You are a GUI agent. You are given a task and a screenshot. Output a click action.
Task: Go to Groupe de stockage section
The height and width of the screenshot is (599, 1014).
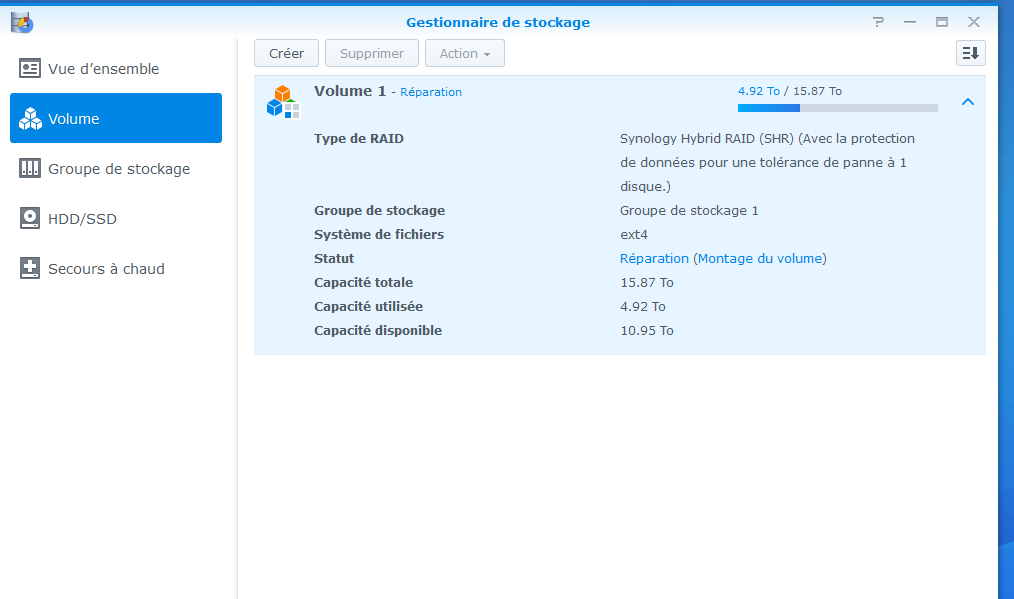pyautogui.click(x=116, y=169)
